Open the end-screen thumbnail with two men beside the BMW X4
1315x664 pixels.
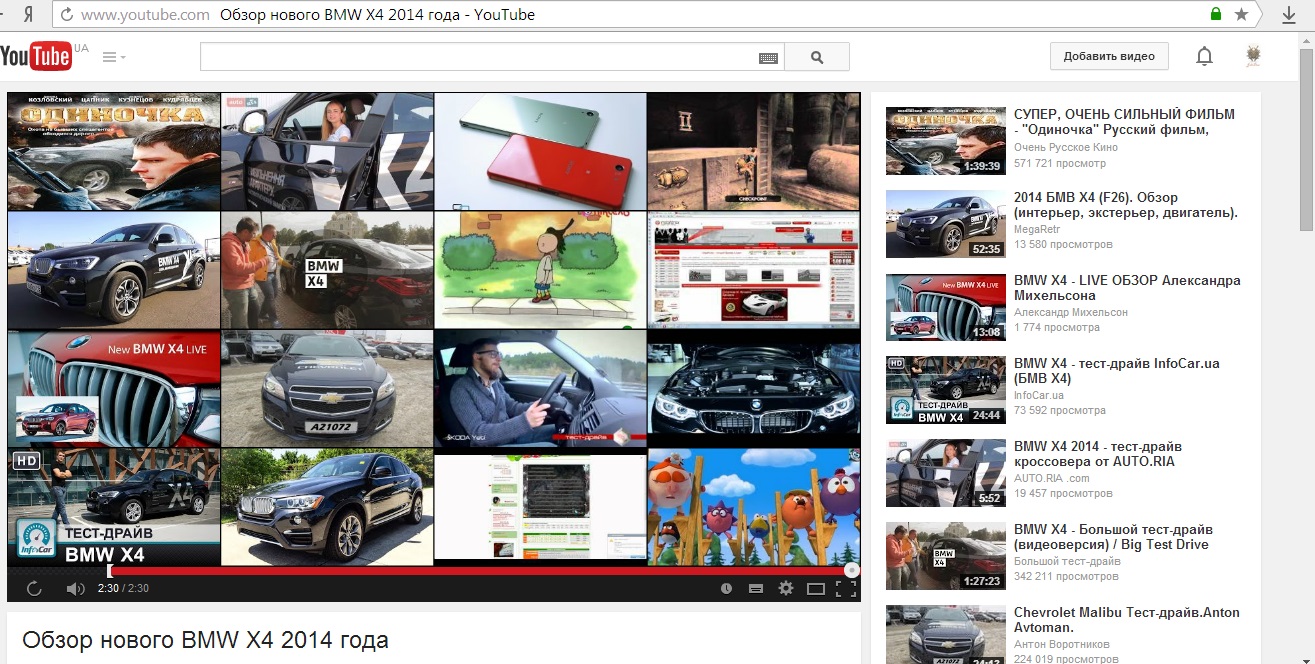(327, 270)
